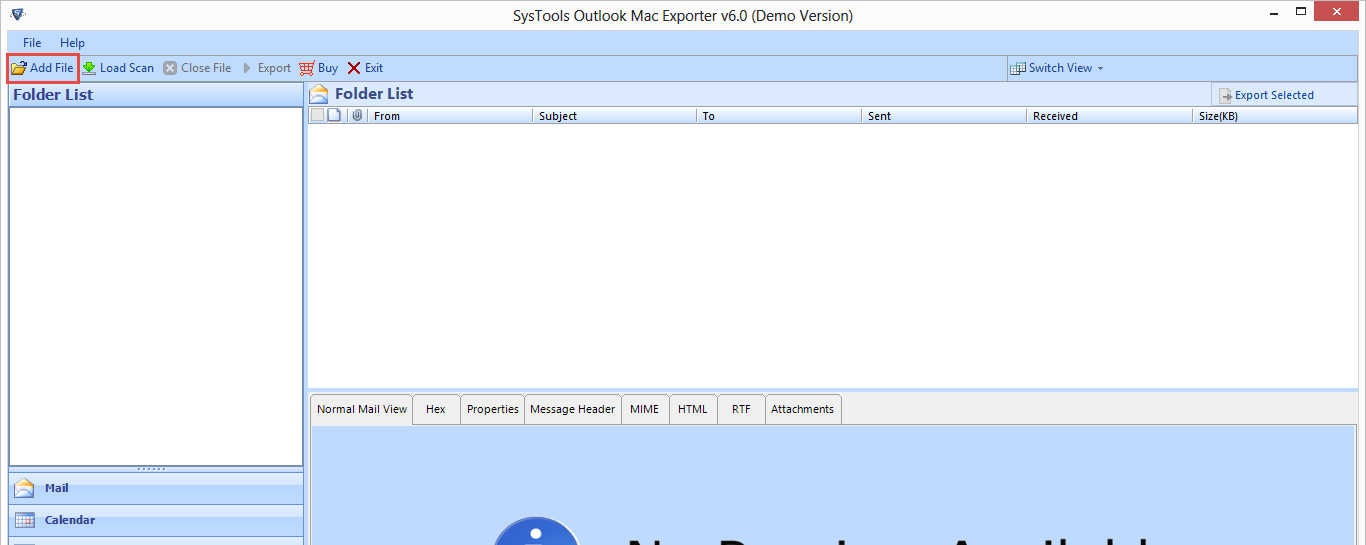This screenshot has height=545, width=1366.
Task: Open the Properties tab
Action: 493,409
